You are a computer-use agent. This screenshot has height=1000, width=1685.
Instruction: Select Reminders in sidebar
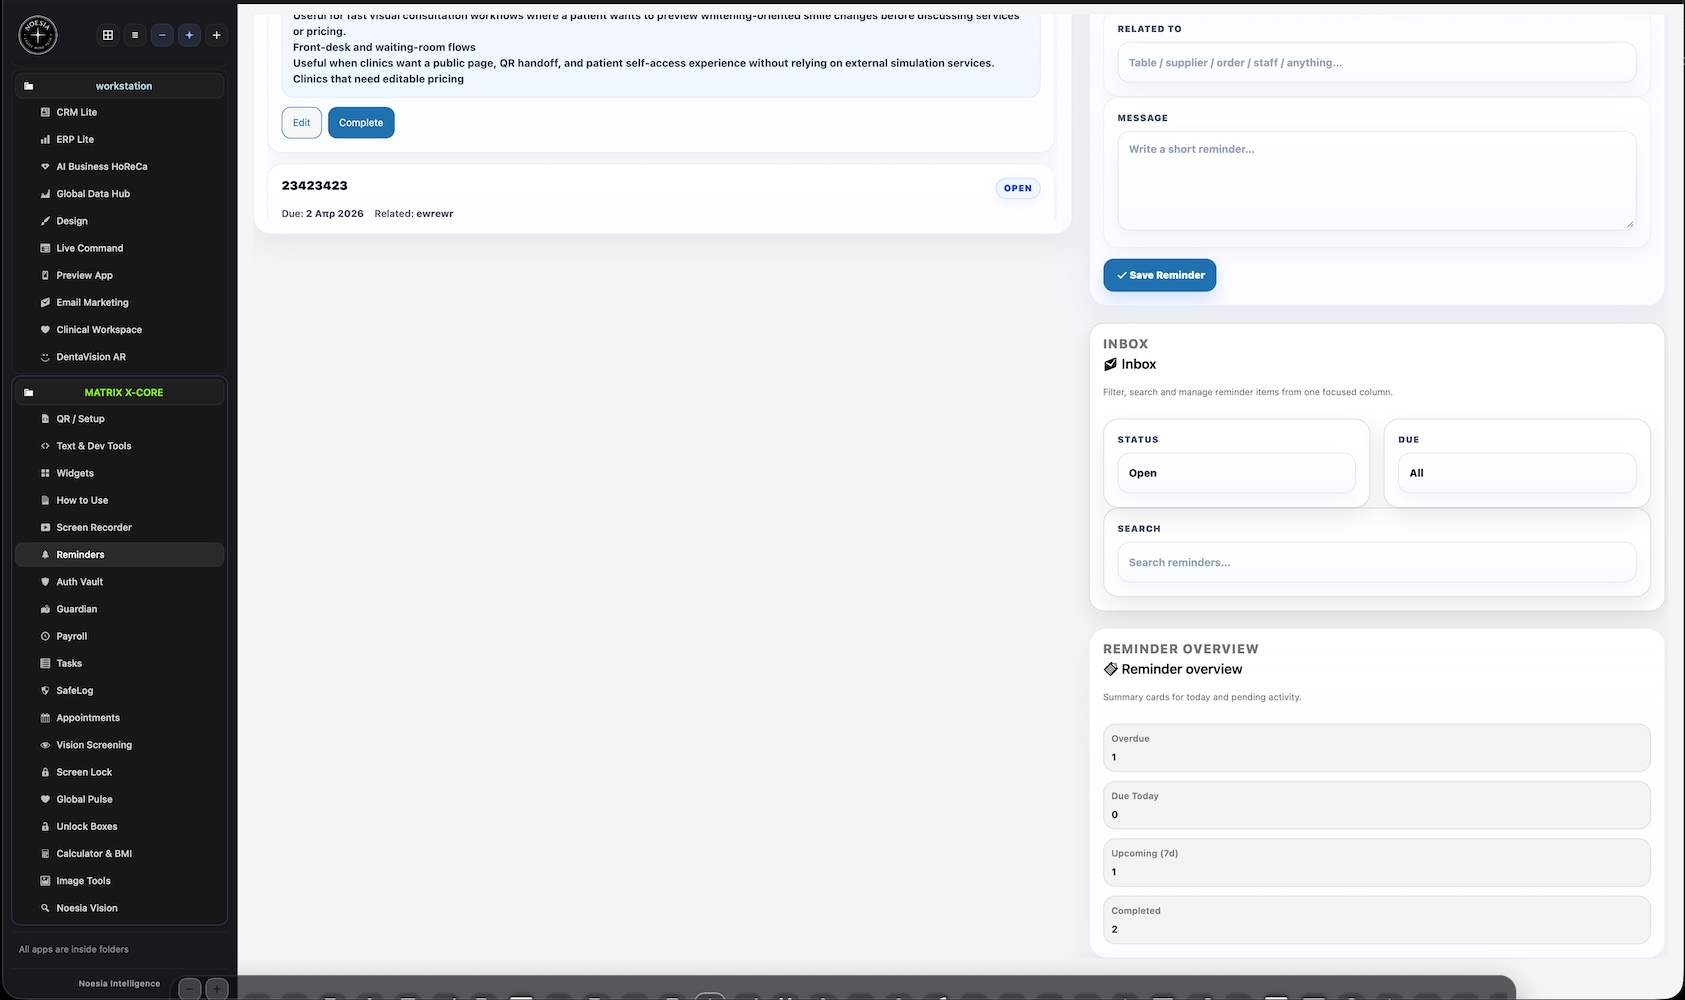(120, 554)
